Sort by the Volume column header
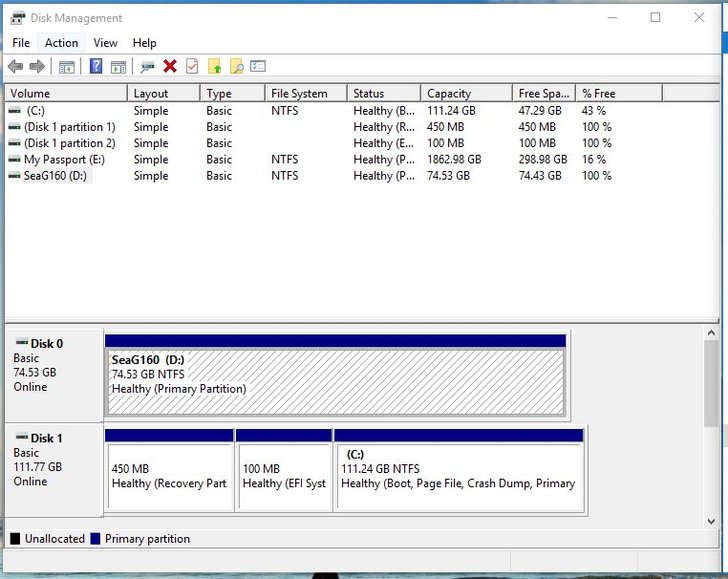The width and height of the screenshot is (728, 579). pyautogui.click(x=66, y=93)
